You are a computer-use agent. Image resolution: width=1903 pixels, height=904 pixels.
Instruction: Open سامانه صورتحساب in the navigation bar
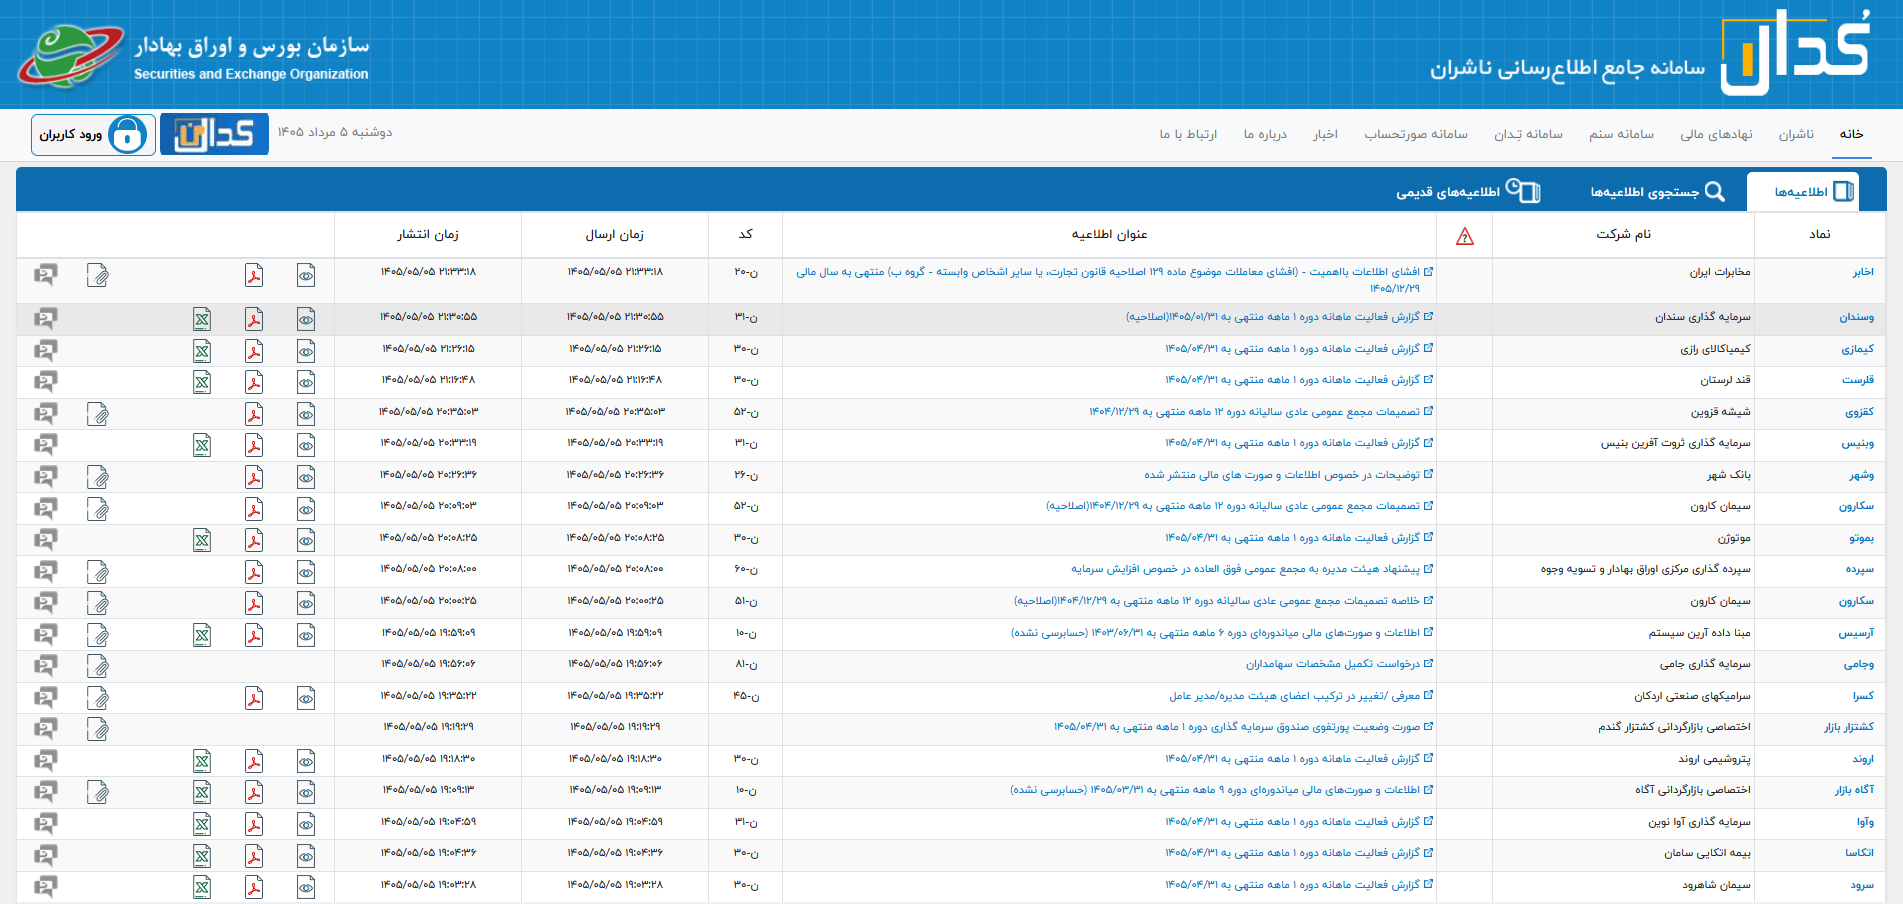coord(1416,134)
